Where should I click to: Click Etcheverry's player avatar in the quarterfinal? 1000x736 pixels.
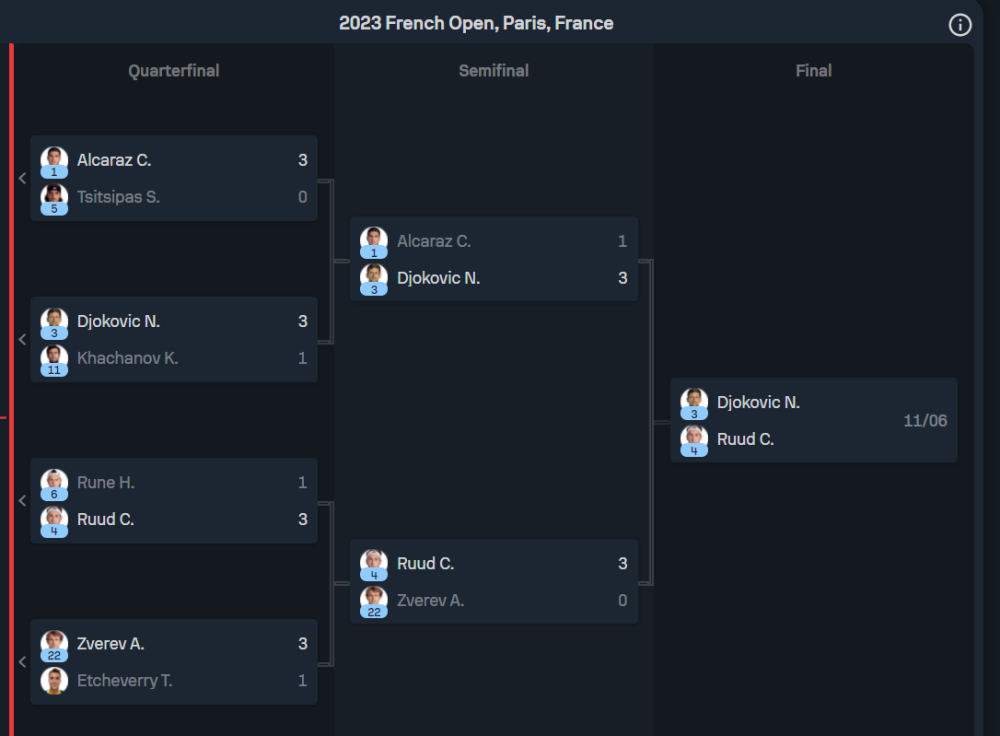54,680
